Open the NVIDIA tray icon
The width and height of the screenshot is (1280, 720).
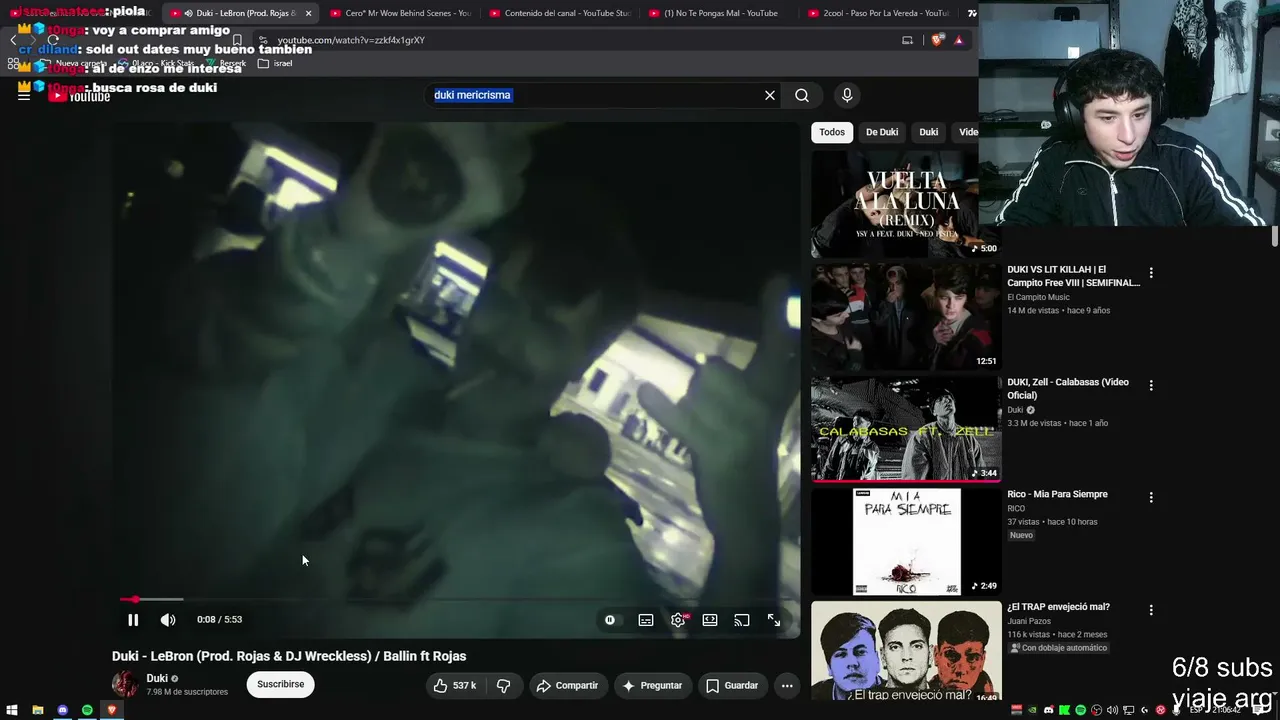[1033, 710]
